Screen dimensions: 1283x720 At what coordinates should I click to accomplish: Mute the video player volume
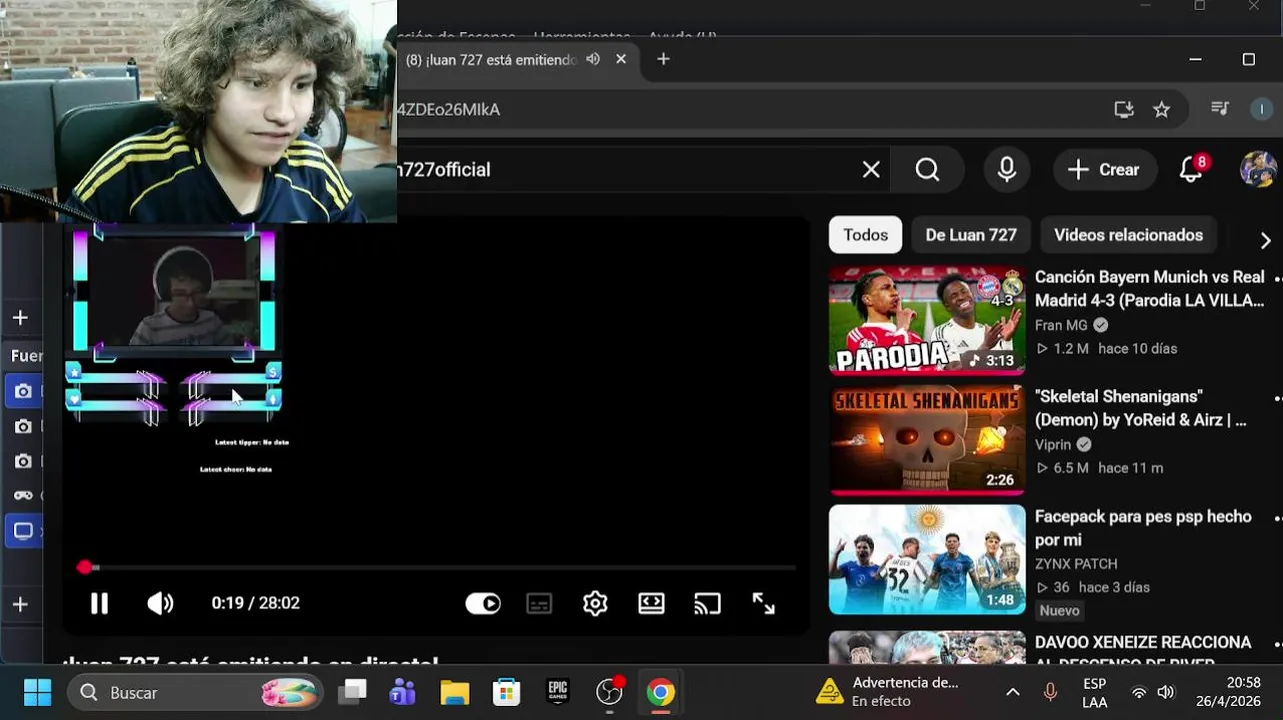(160, 603)
